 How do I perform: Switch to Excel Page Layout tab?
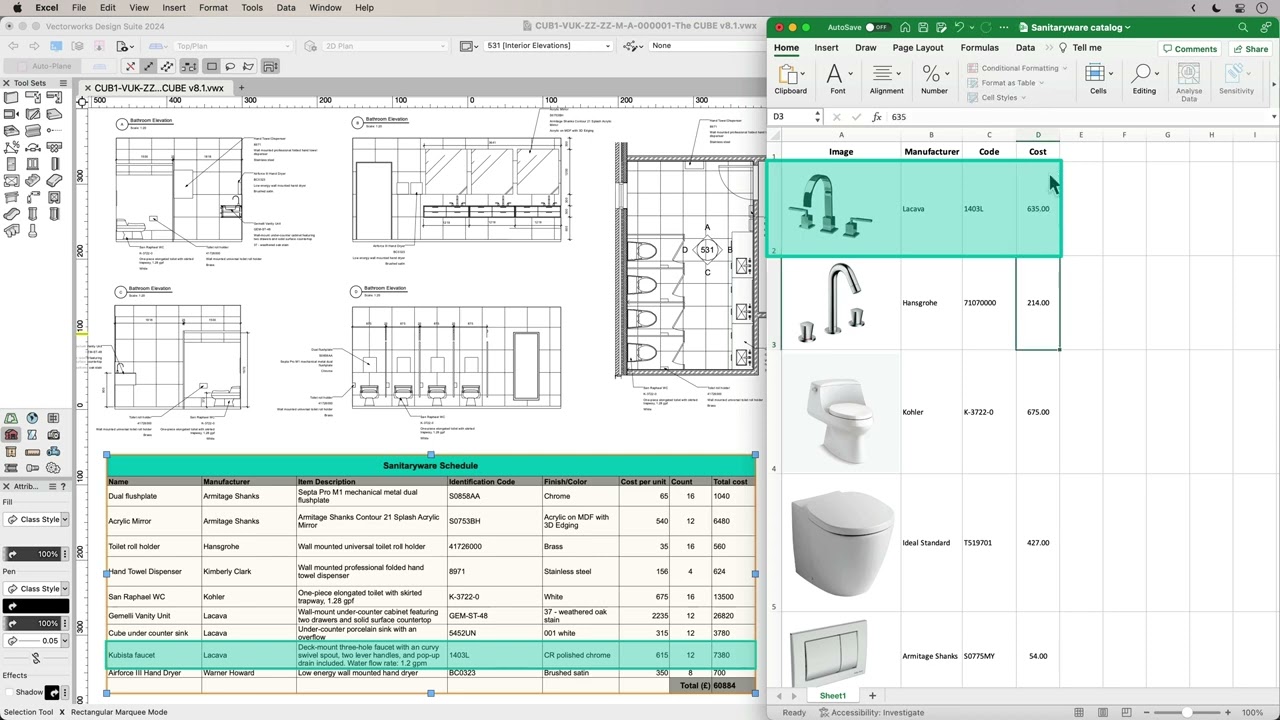918,48
